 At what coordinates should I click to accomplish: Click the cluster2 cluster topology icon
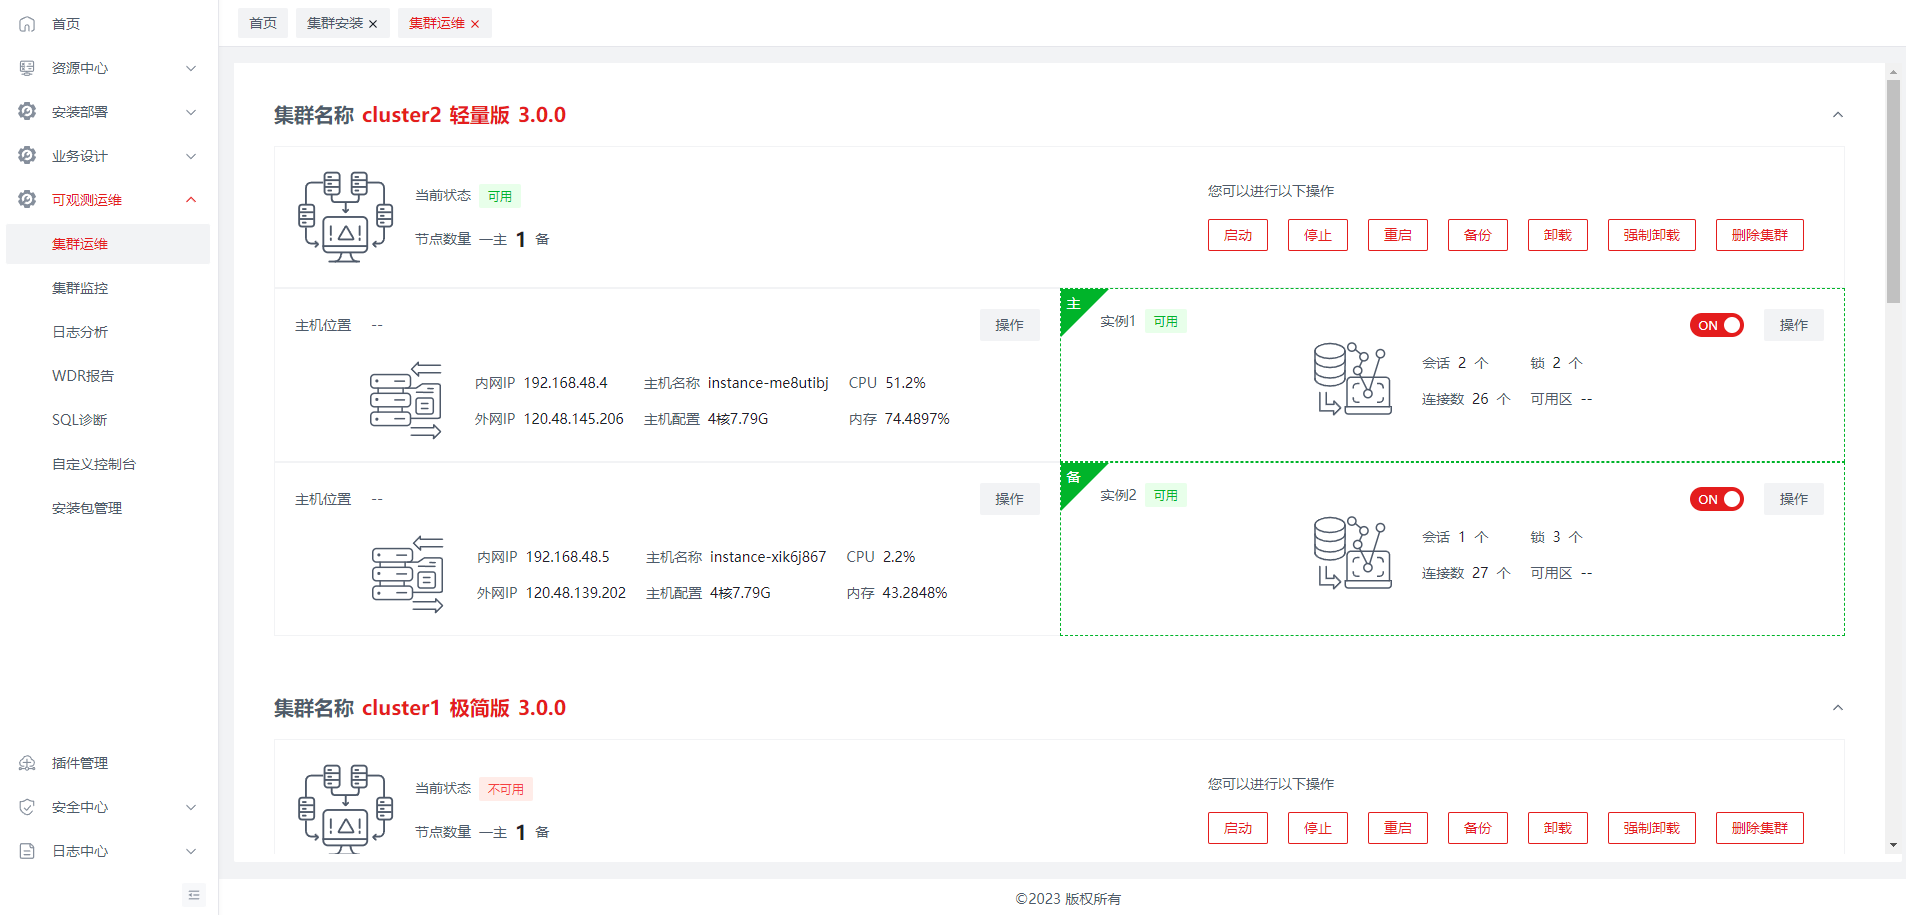(x=345, y=217)
